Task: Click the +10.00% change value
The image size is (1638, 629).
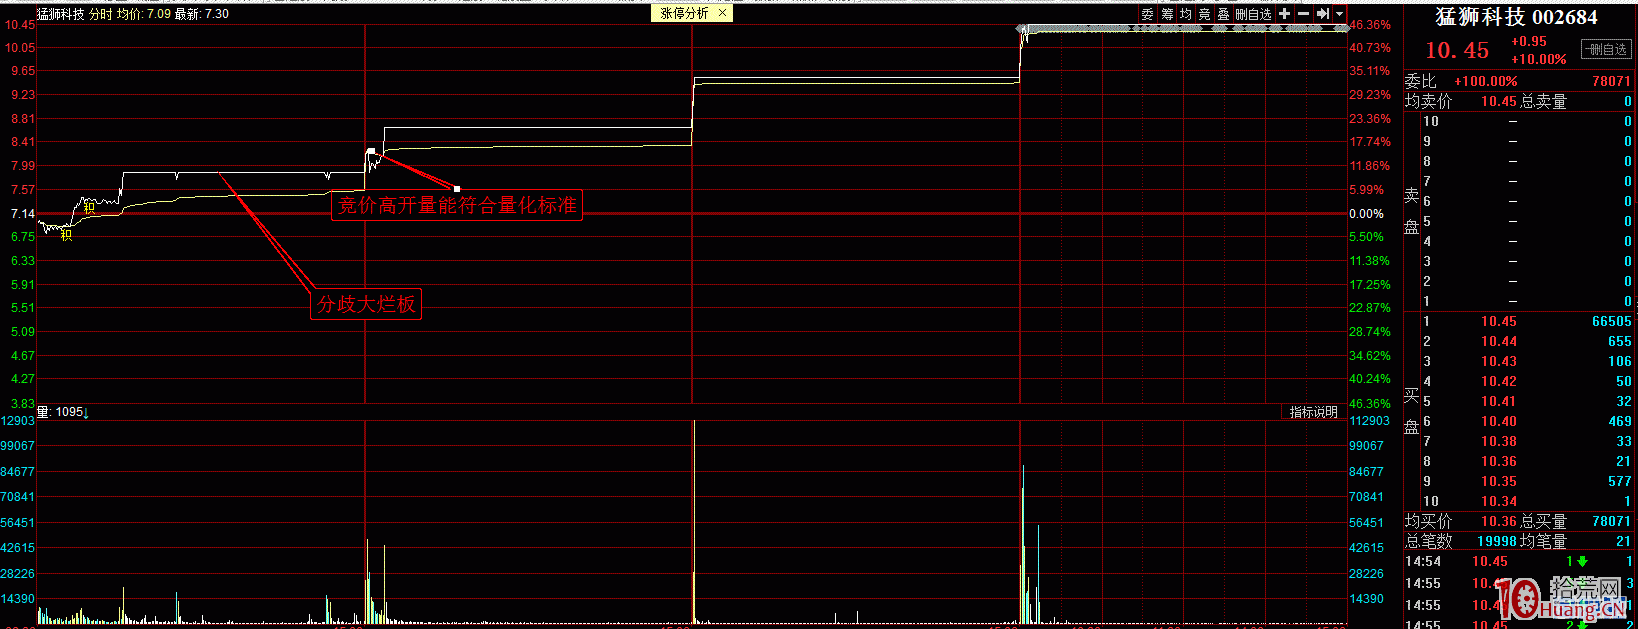Action: [1539, 59]
